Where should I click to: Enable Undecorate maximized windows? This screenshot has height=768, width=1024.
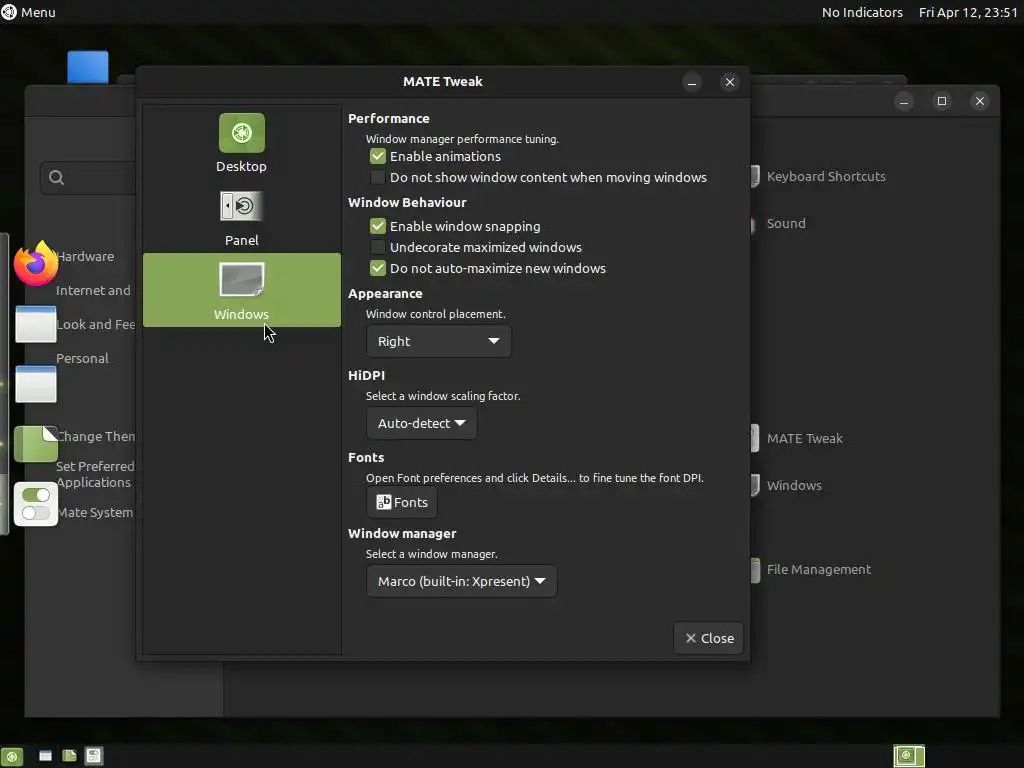tap(377, 247)
